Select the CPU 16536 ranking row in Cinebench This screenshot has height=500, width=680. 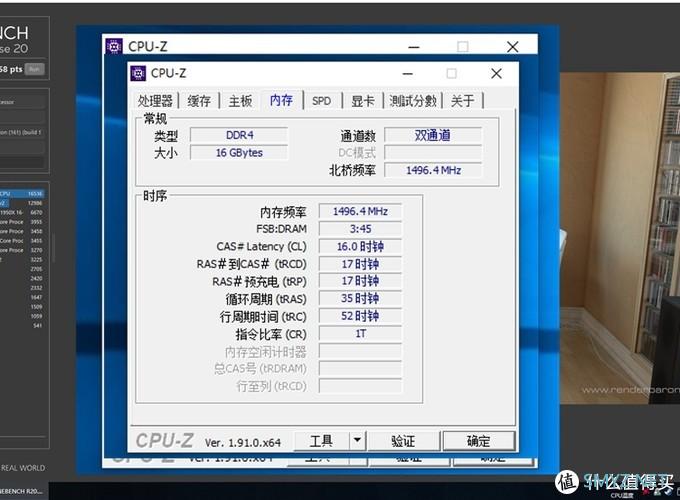click(21, 193)
